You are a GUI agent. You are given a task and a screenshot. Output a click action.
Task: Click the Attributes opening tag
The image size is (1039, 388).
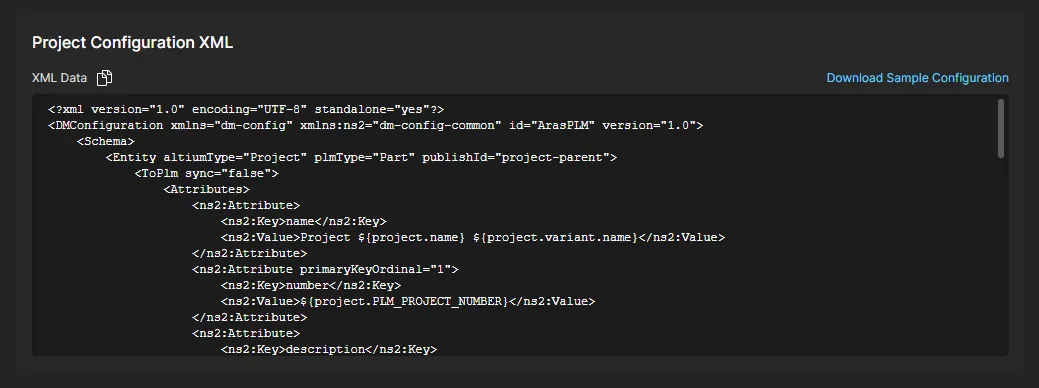point(206,189)
